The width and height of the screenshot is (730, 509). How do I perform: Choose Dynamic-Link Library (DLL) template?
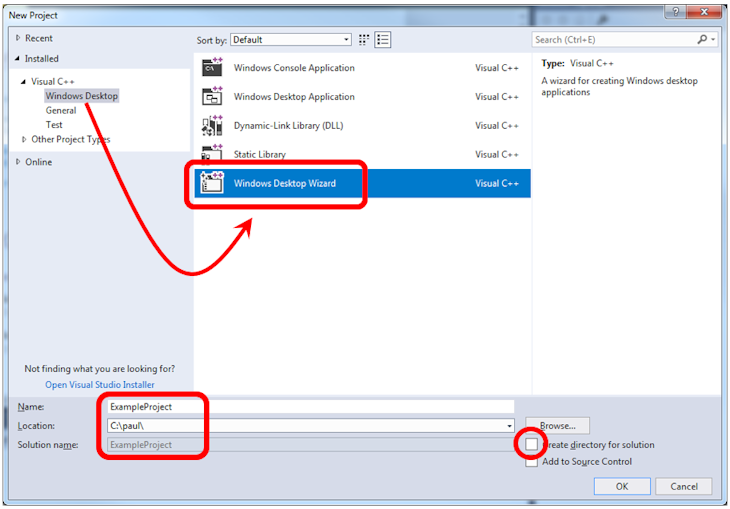[x=288, y=126]
